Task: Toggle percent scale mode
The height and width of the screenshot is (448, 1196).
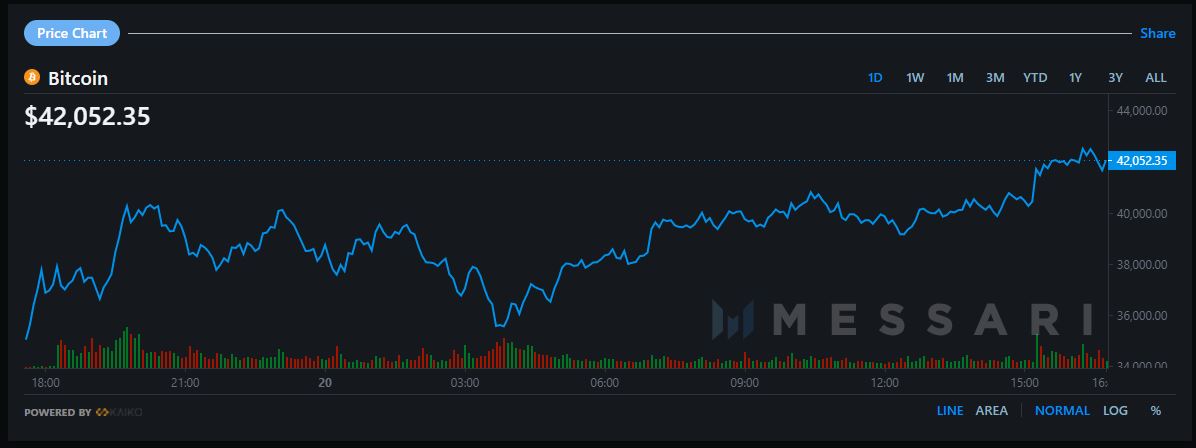Action: click(x=1156, y=411)
